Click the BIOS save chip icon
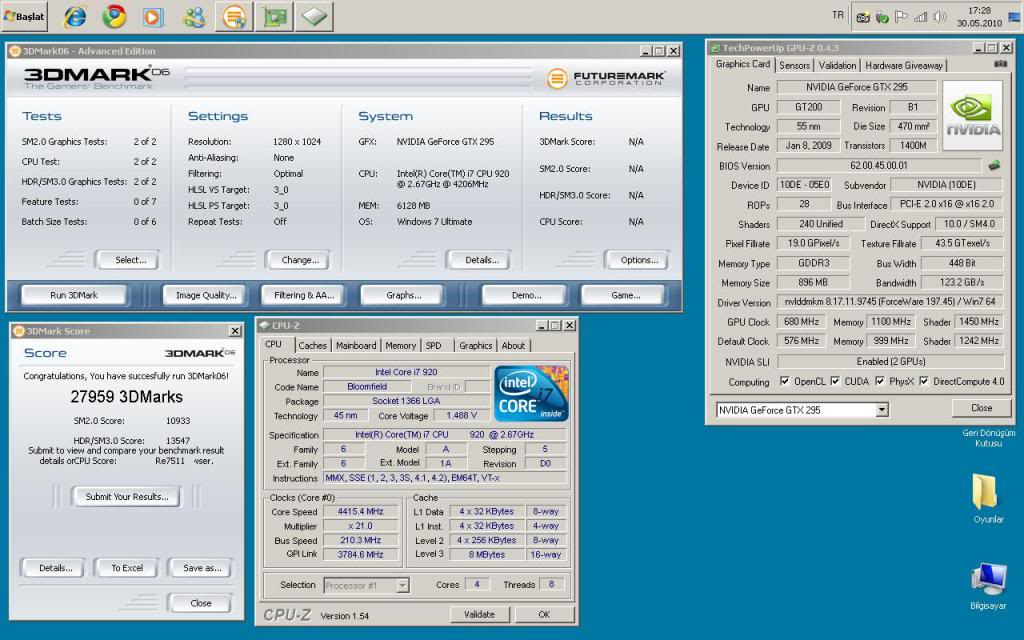The image size is (1024, 640). click(x=994, y=165)
